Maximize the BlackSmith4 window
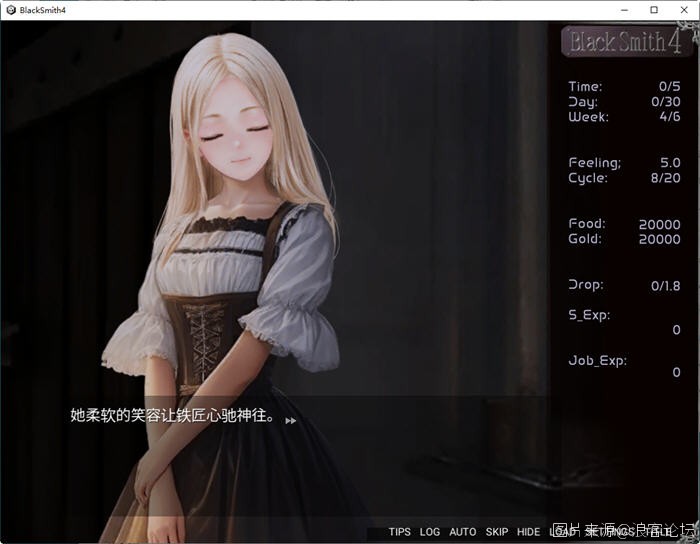The width and height of the screenshot is (700, 544). [654, 9]
